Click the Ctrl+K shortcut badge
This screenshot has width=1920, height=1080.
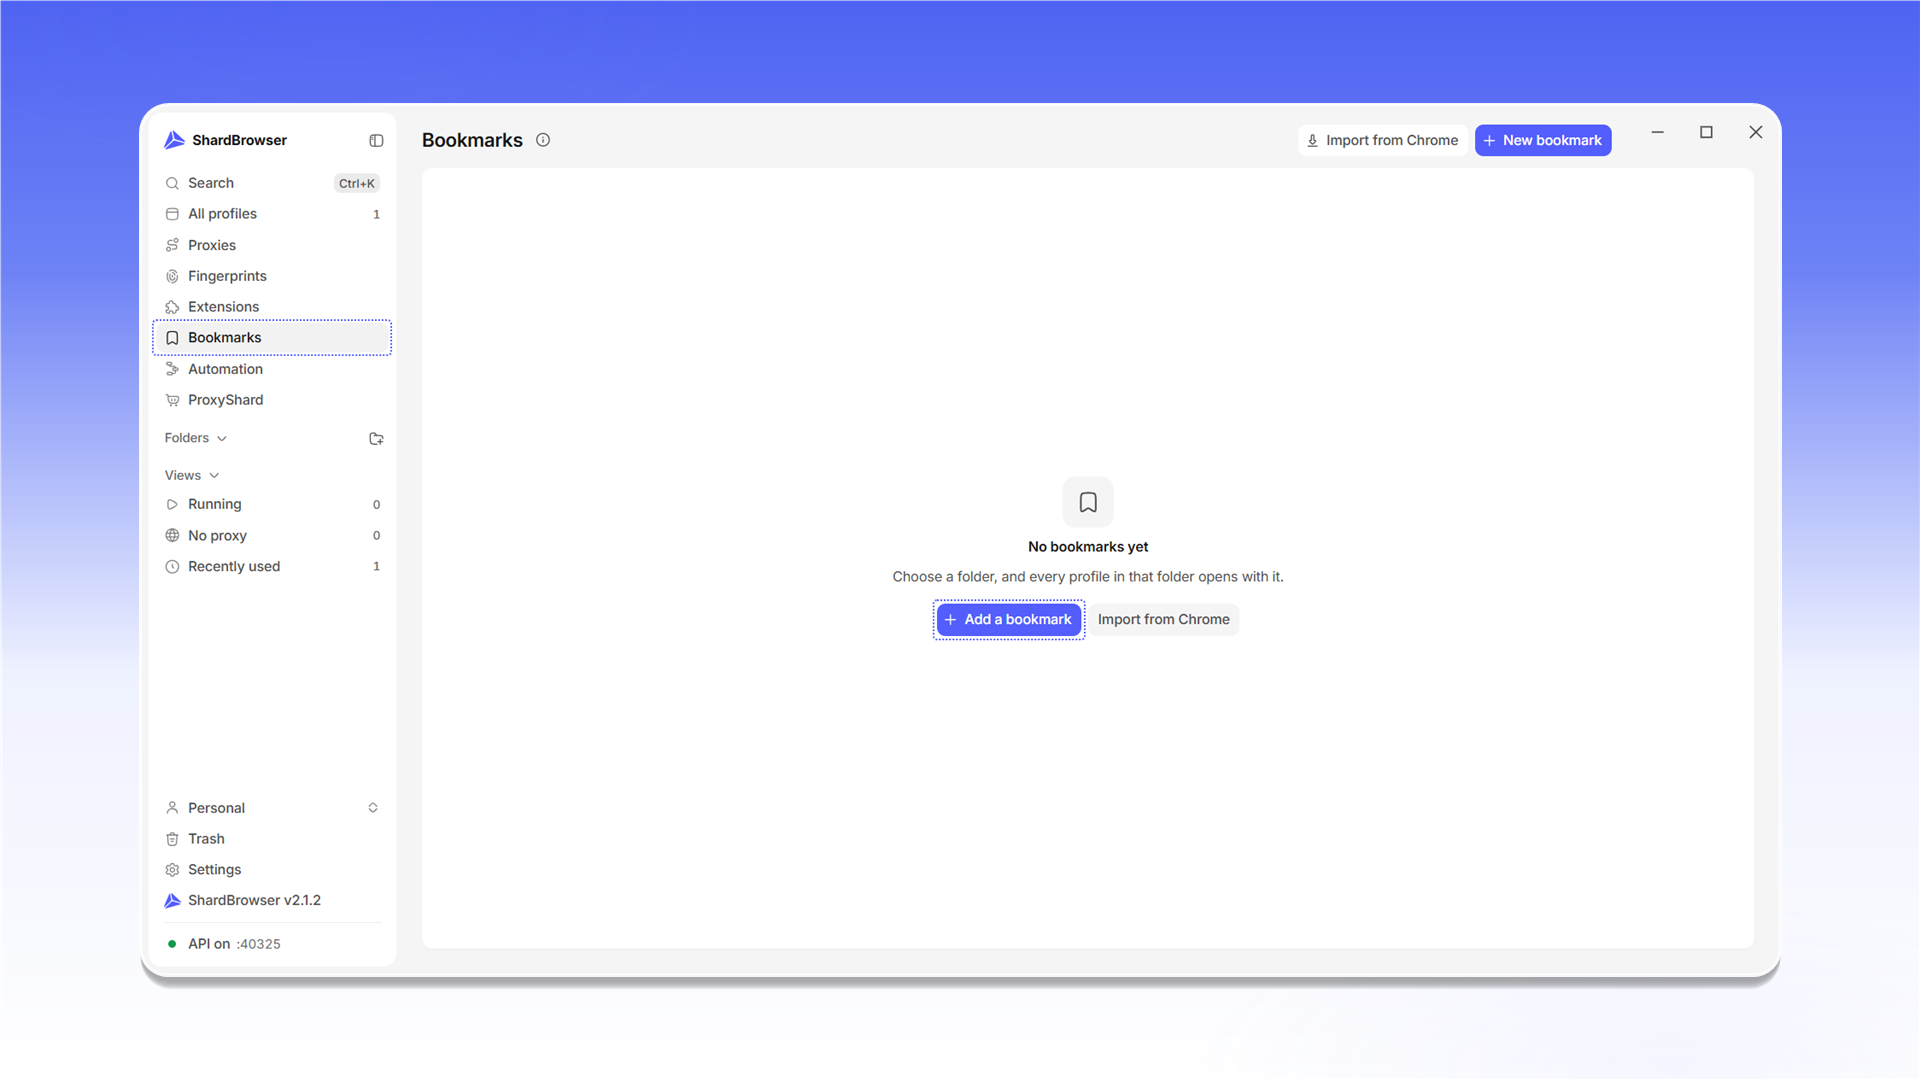356,183
